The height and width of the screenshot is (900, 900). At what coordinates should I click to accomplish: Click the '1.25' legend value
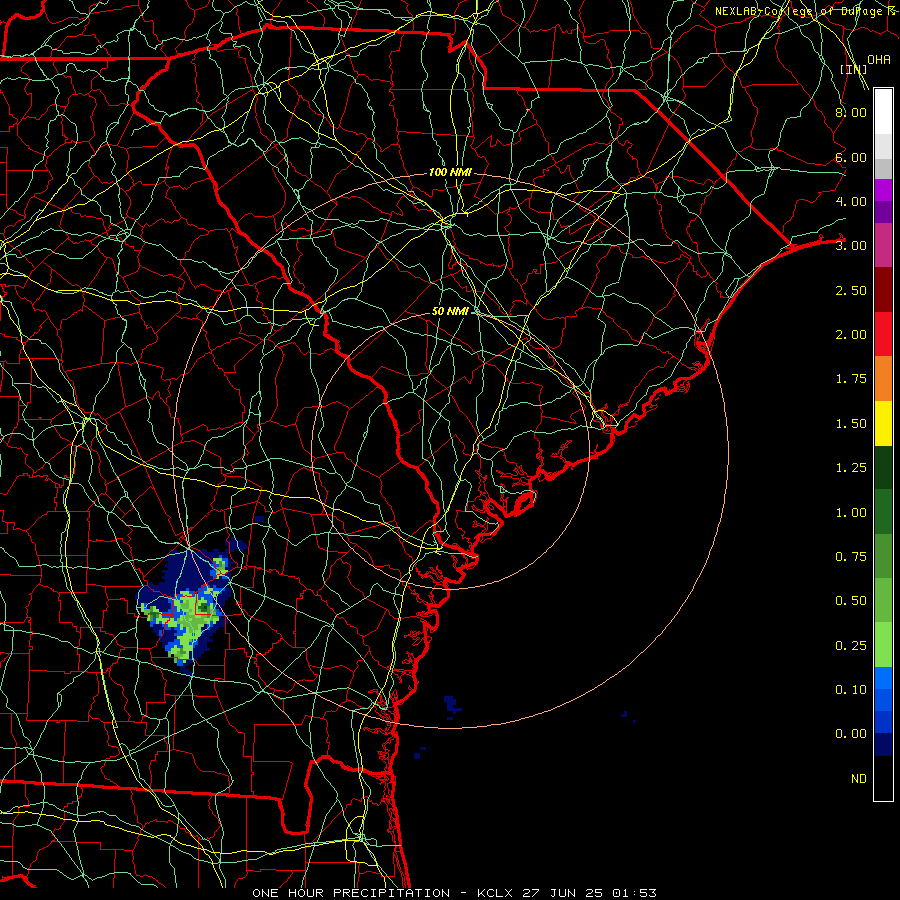click(851, 468)
